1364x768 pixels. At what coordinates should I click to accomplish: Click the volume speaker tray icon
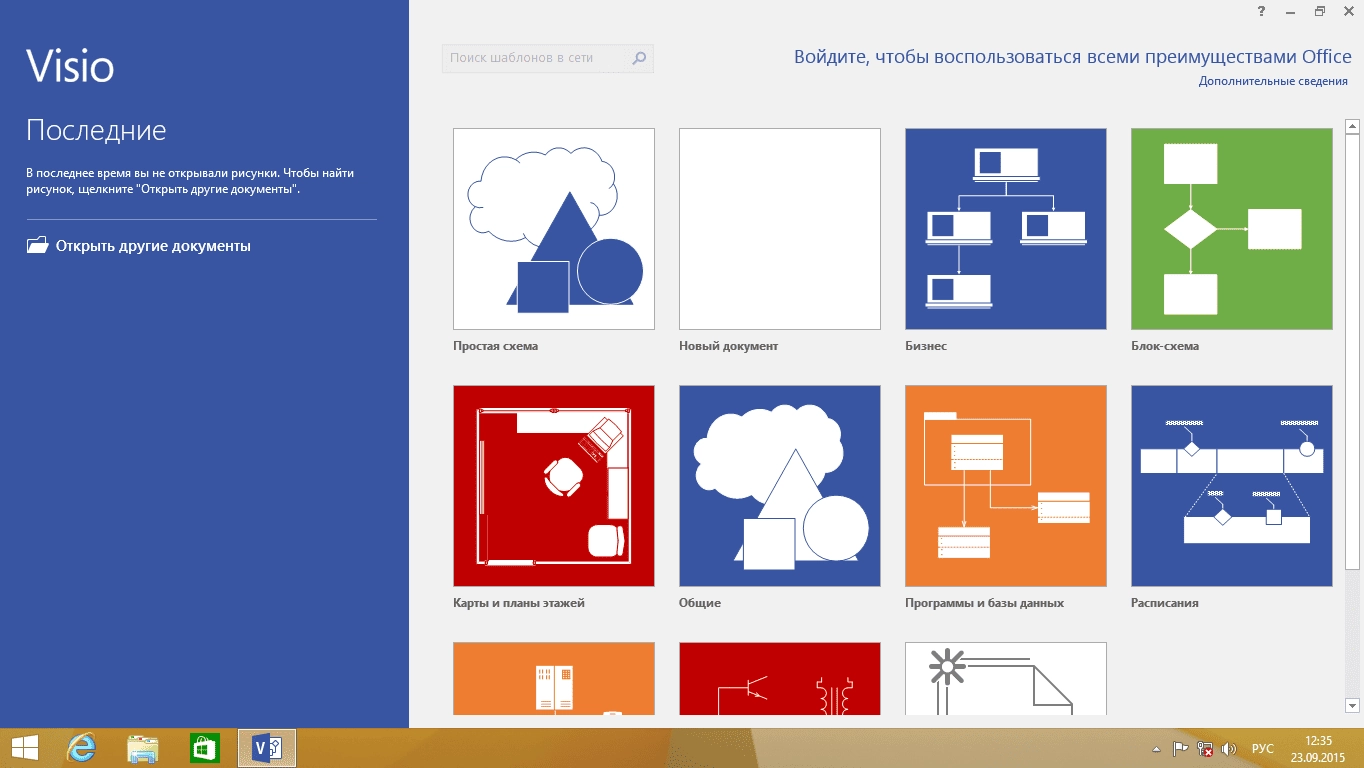[x=1230, y=749]
